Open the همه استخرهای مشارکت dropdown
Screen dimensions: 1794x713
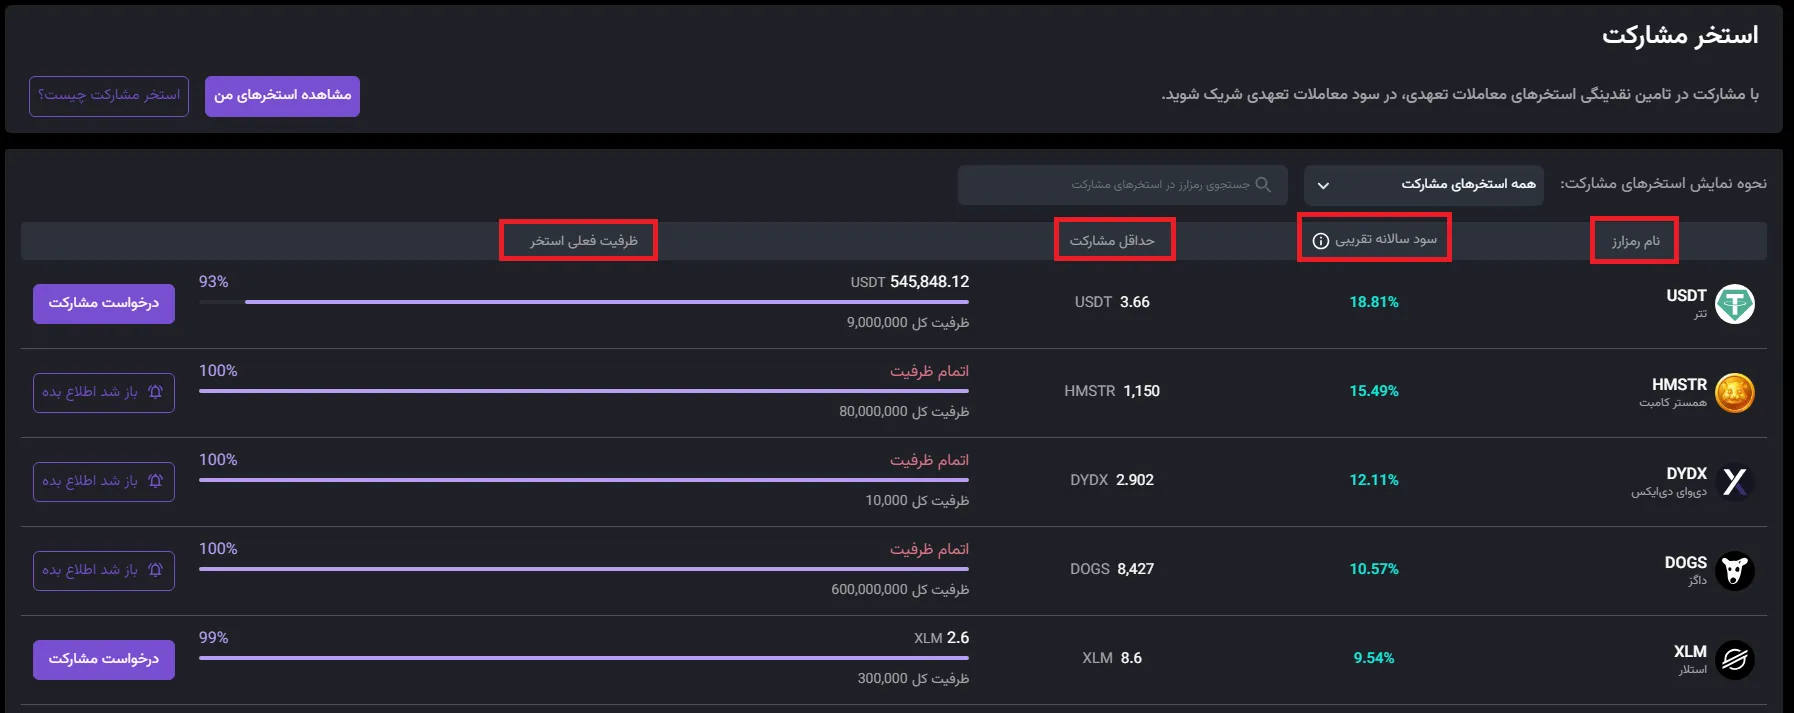coord(1423,185)
